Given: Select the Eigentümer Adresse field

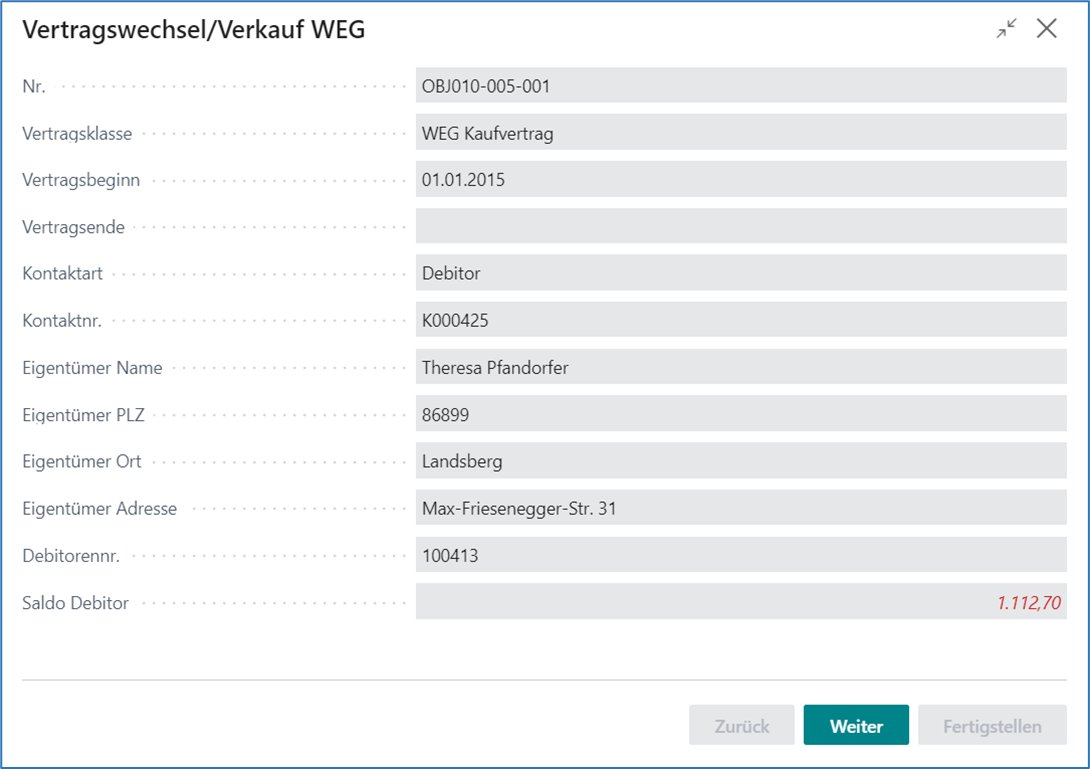Looking at the screenshot, I should (740, 508).
